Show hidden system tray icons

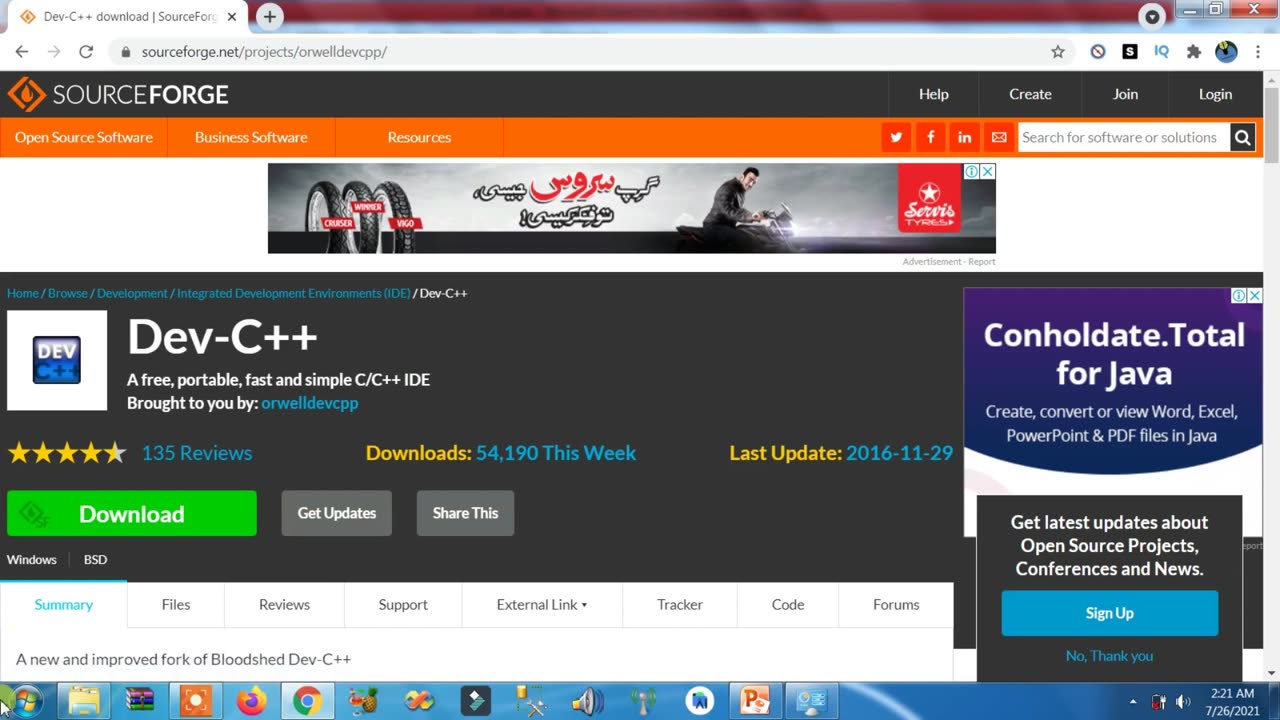click(1133, 702)
